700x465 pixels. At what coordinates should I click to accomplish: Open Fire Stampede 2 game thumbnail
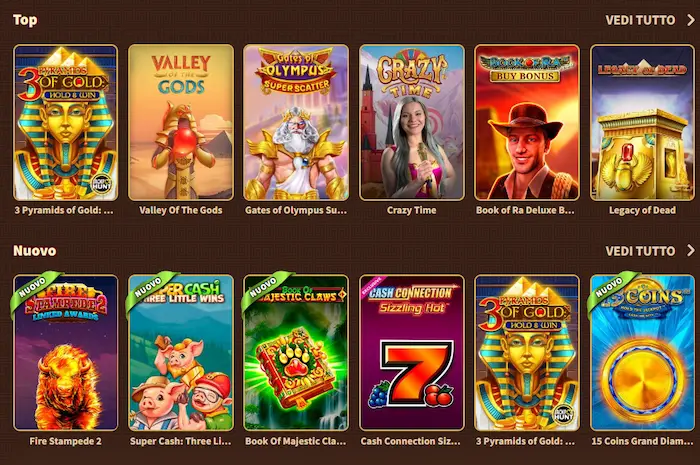click(66, 353)
